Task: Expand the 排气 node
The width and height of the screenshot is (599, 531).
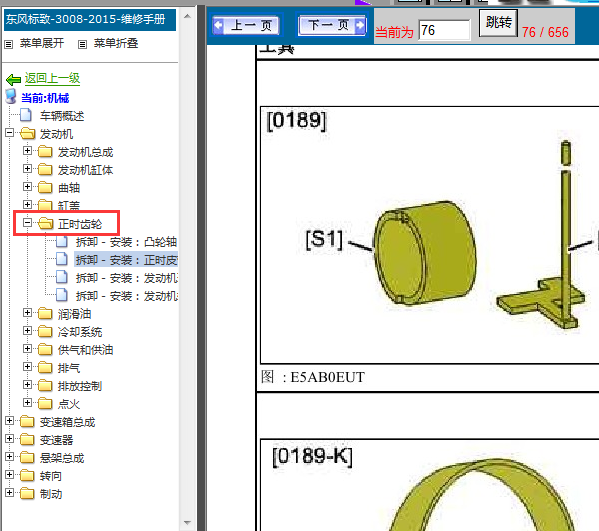Action: [27, 367]
